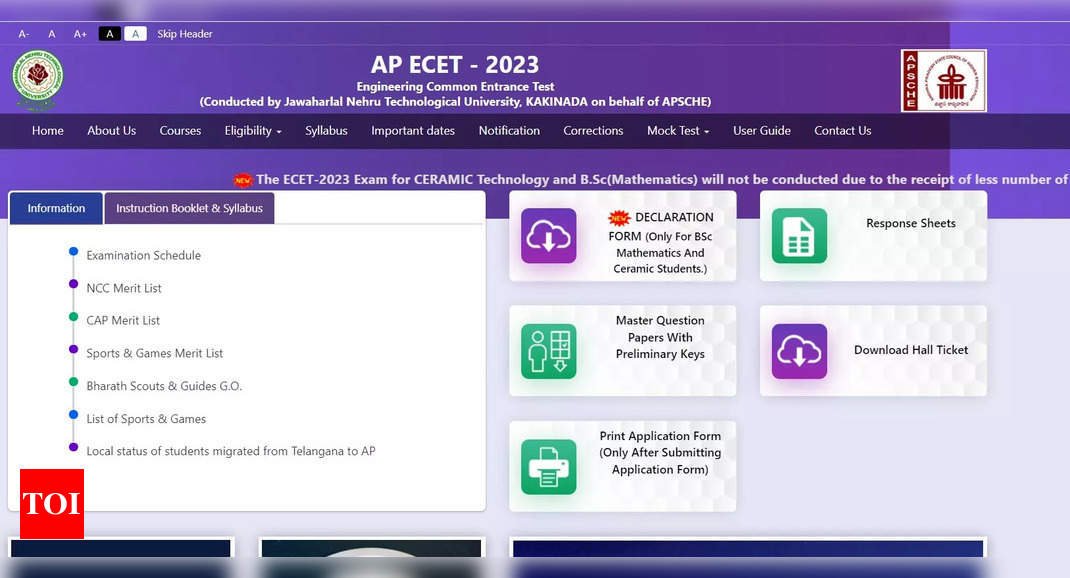Click the DECLARATION FORM card text
Viewport: 1070px width, 578px height.
pos(660,242)
